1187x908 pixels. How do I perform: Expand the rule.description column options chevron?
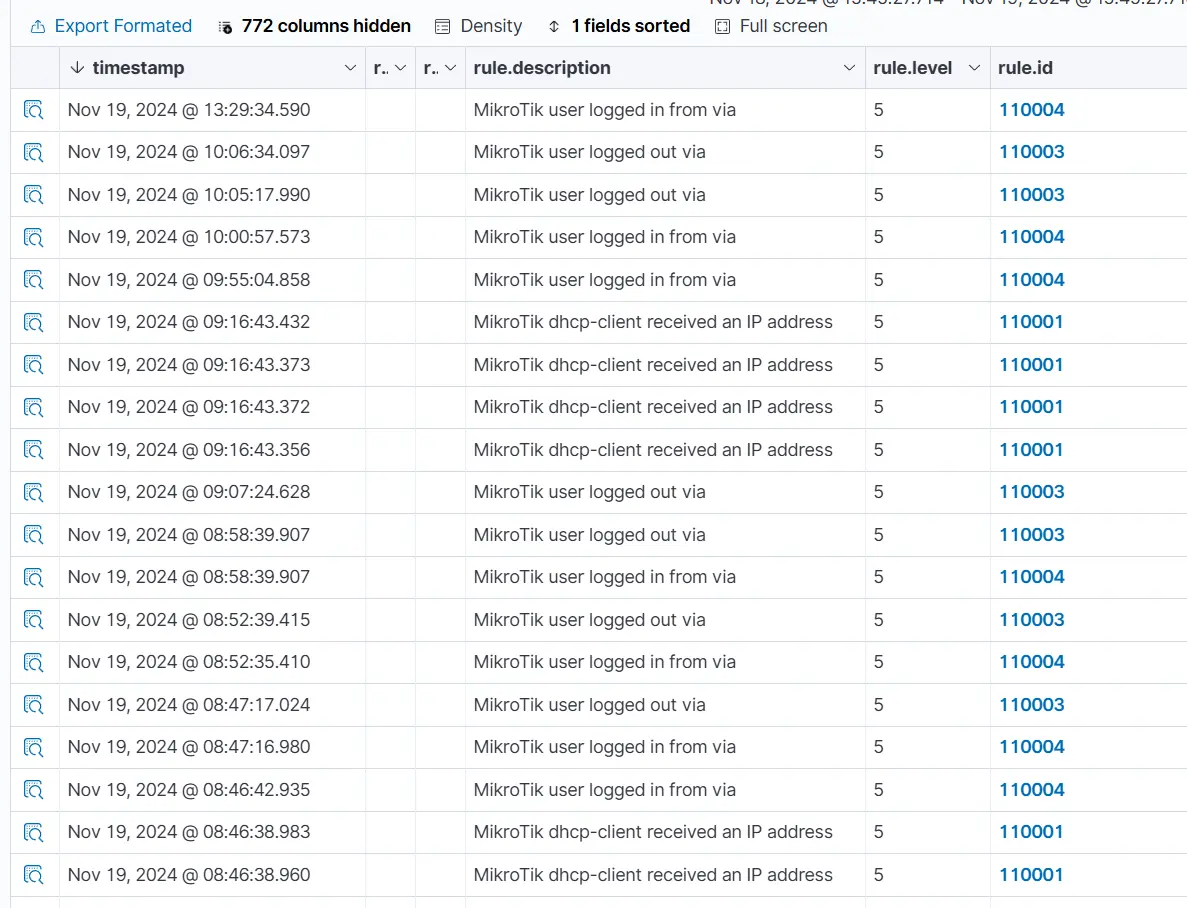(x=849, y=68)
